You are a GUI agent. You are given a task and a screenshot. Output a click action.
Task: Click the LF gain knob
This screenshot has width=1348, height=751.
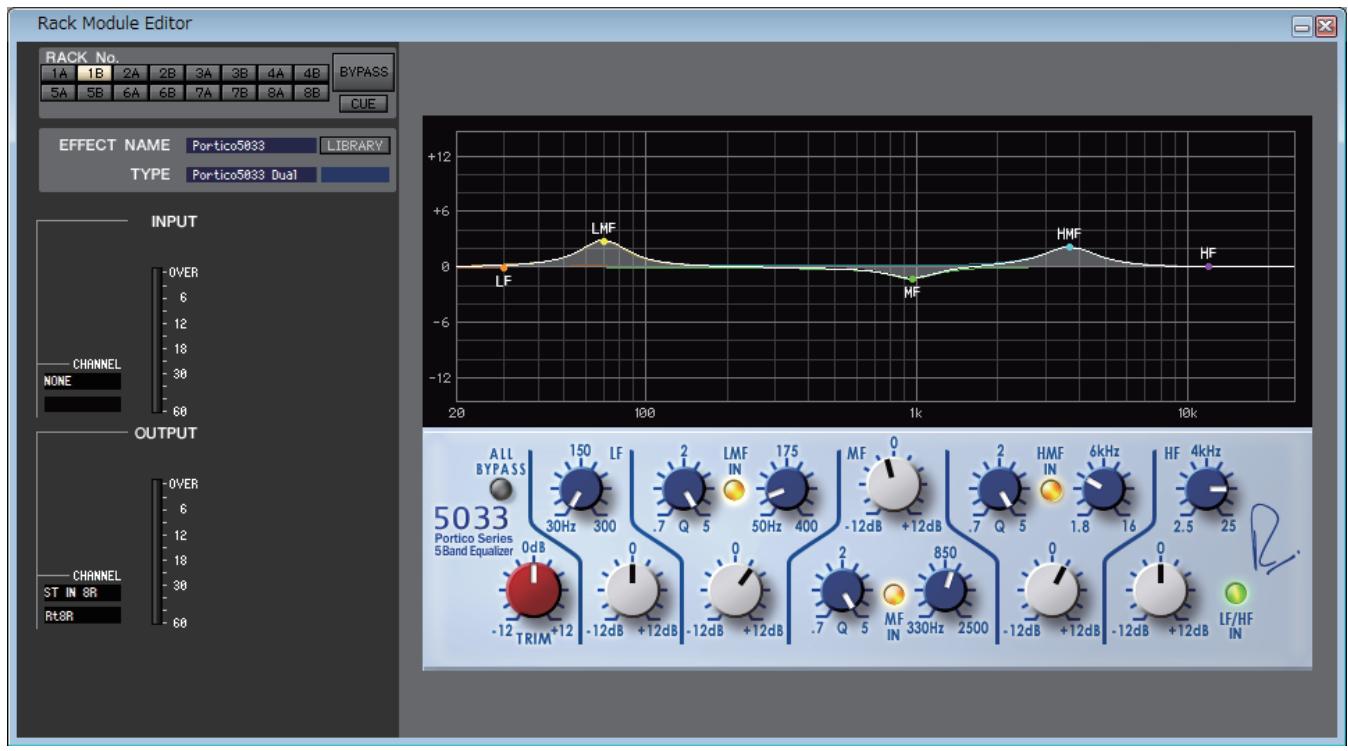pyautogui.click(x=632, y=591)
